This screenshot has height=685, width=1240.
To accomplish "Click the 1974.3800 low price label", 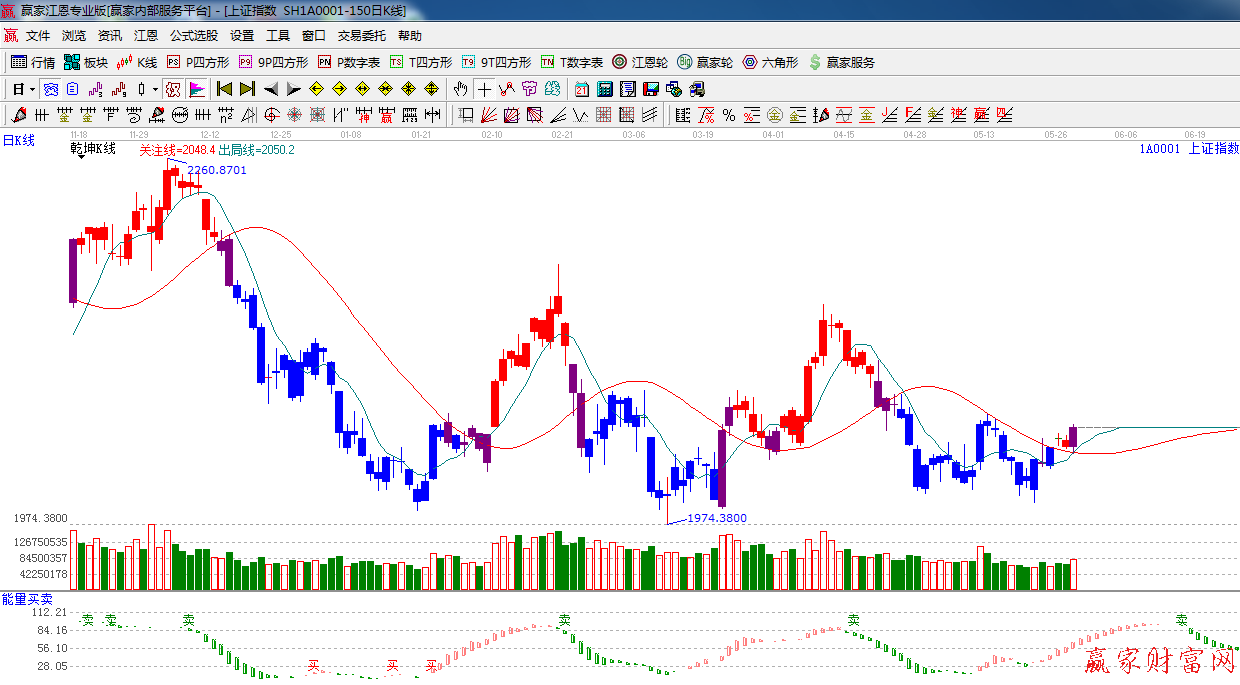I will [x=716, y=518].
